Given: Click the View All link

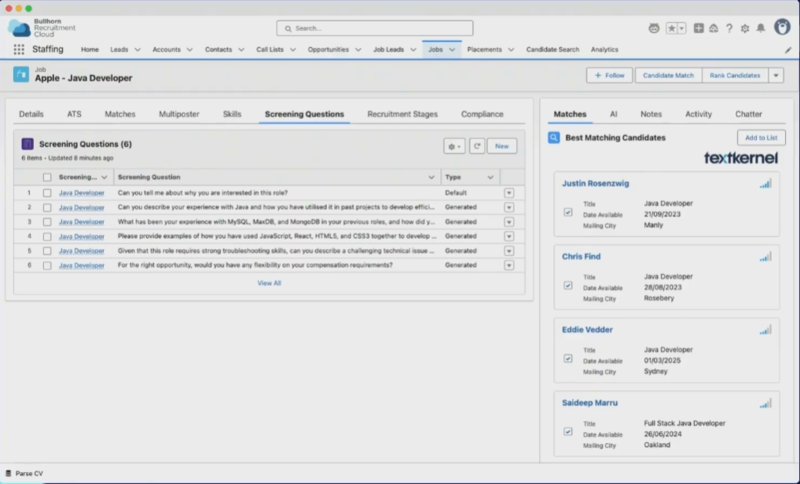Looking at the screenshot, I should click(269, 283).
